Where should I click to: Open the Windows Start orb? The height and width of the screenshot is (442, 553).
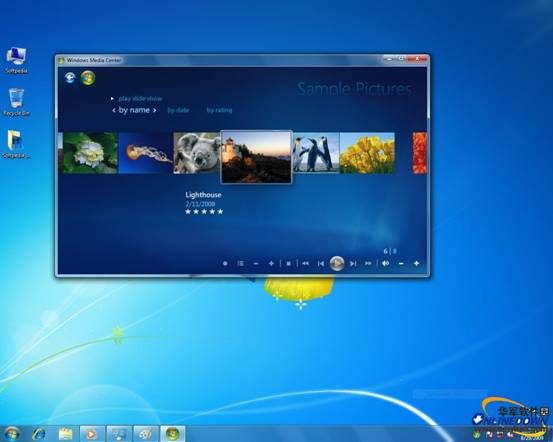12,434
